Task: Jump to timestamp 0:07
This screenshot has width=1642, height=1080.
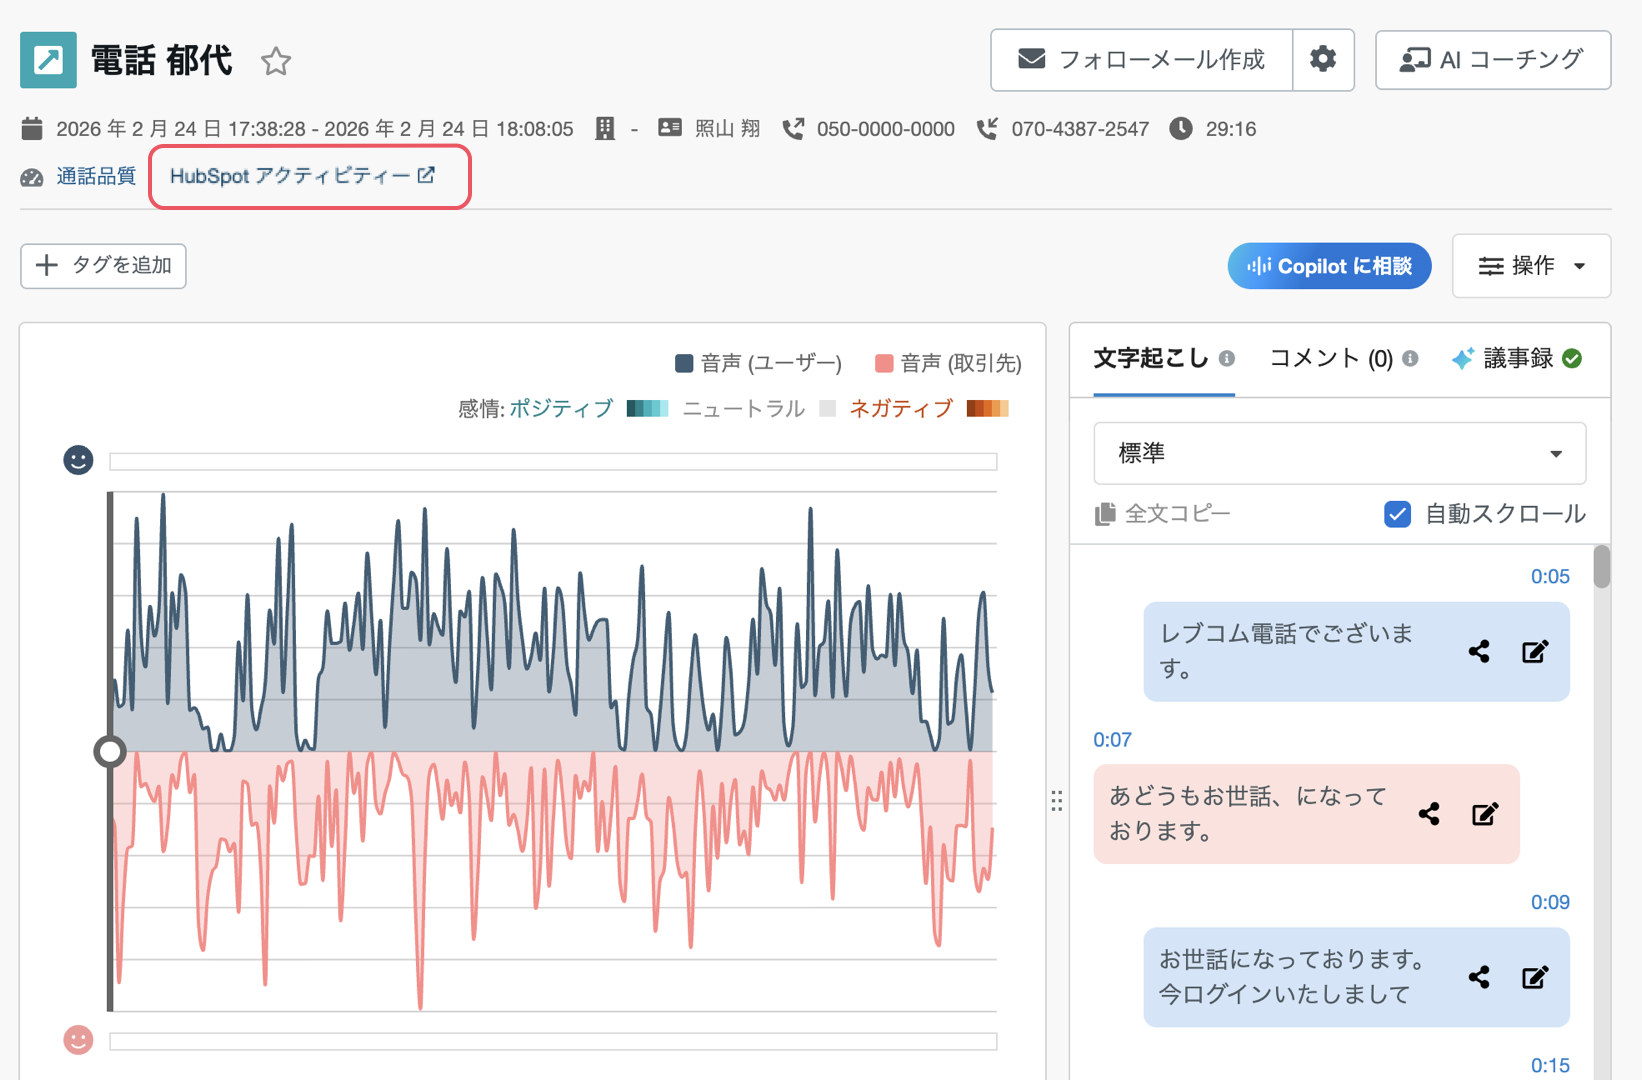Action: click(1112, 739)
